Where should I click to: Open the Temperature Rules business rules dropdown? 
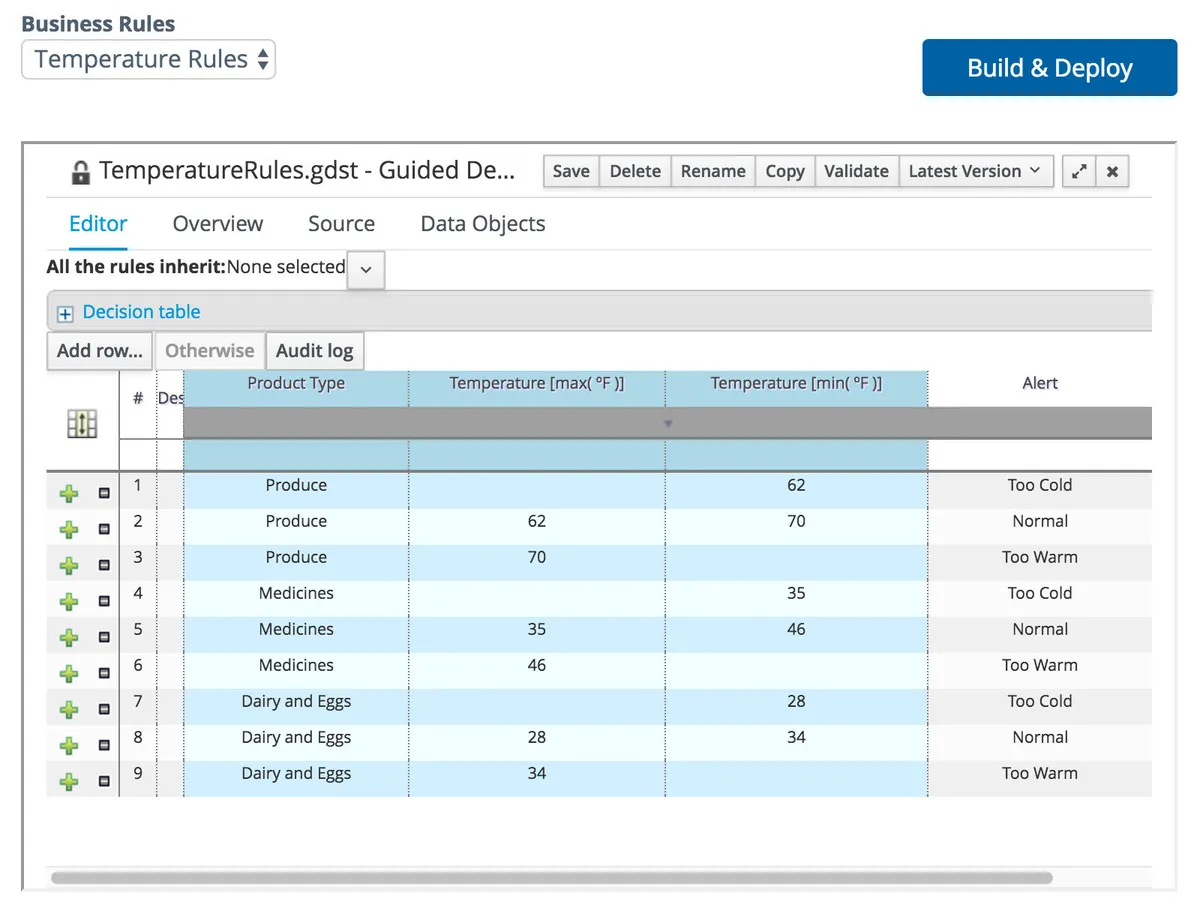148,59
